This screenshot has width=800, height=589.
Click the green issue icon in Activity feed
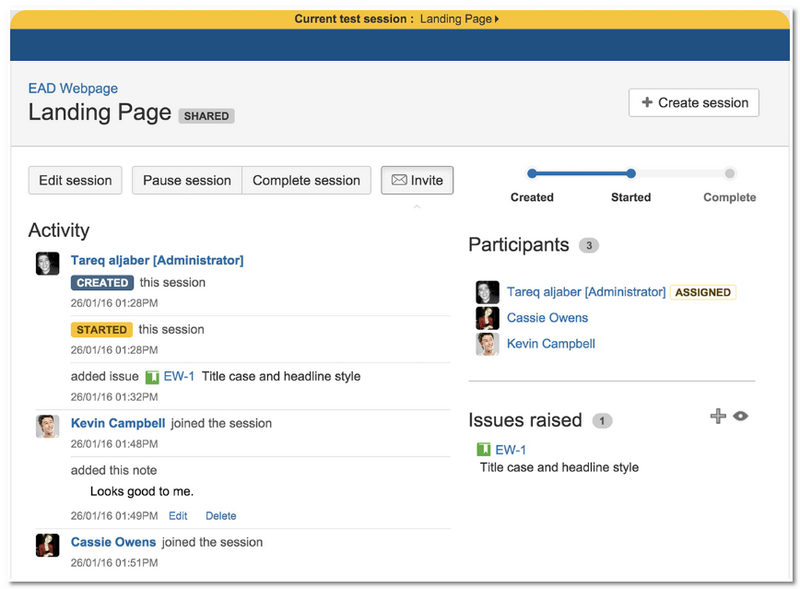click(x=152, y=377)
